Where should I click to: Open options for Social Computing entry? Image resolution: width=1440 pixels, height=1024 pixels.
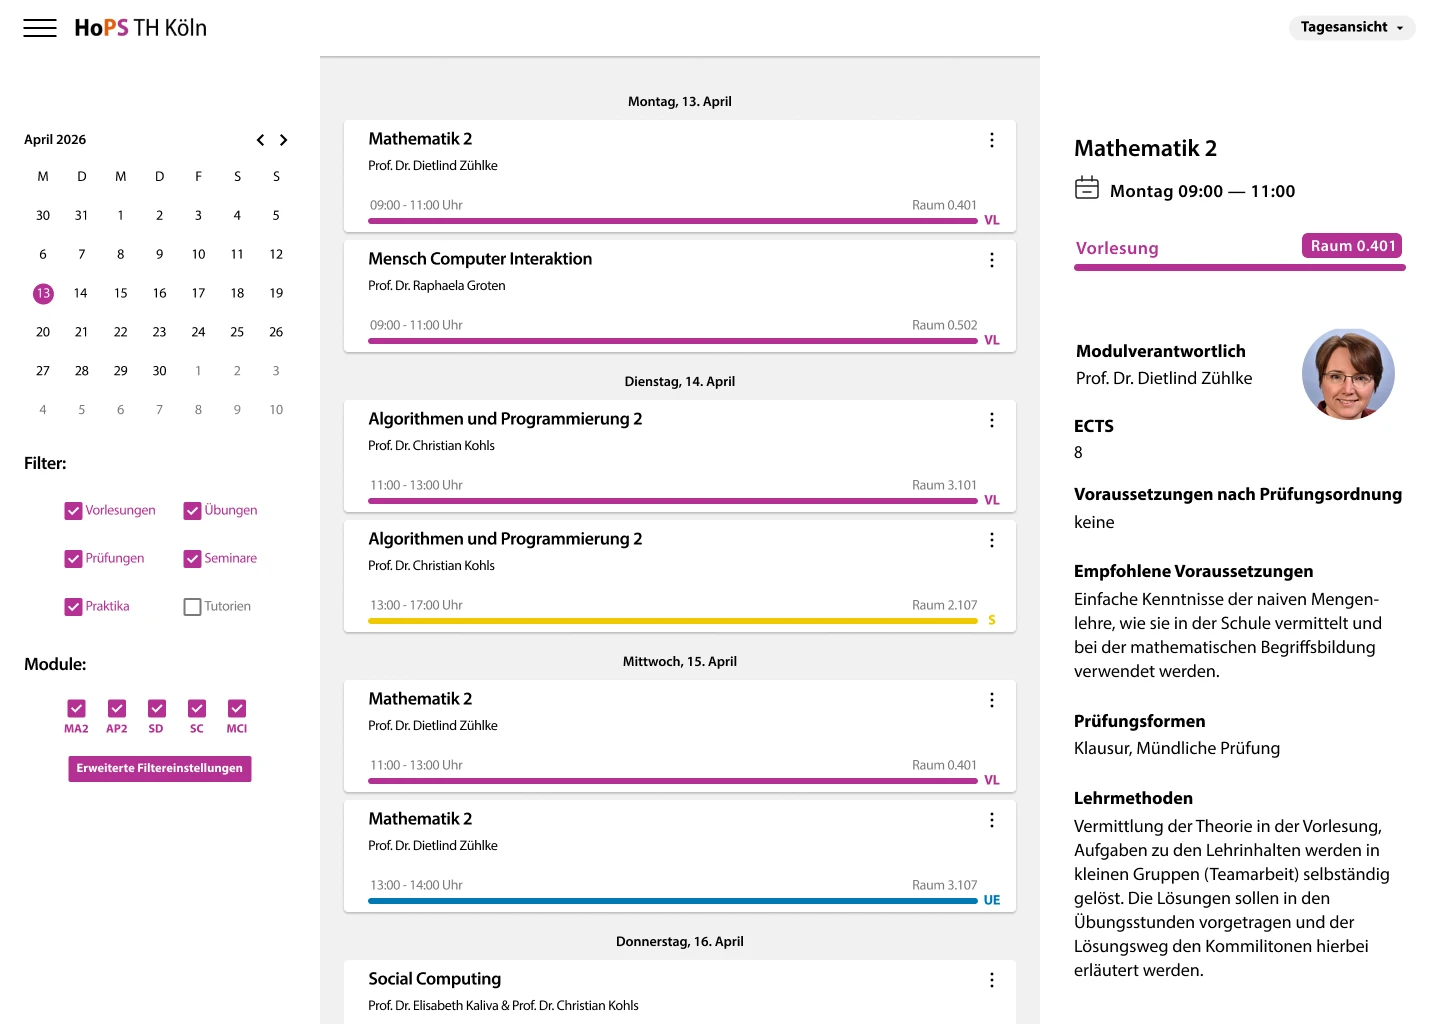point(991,980)
